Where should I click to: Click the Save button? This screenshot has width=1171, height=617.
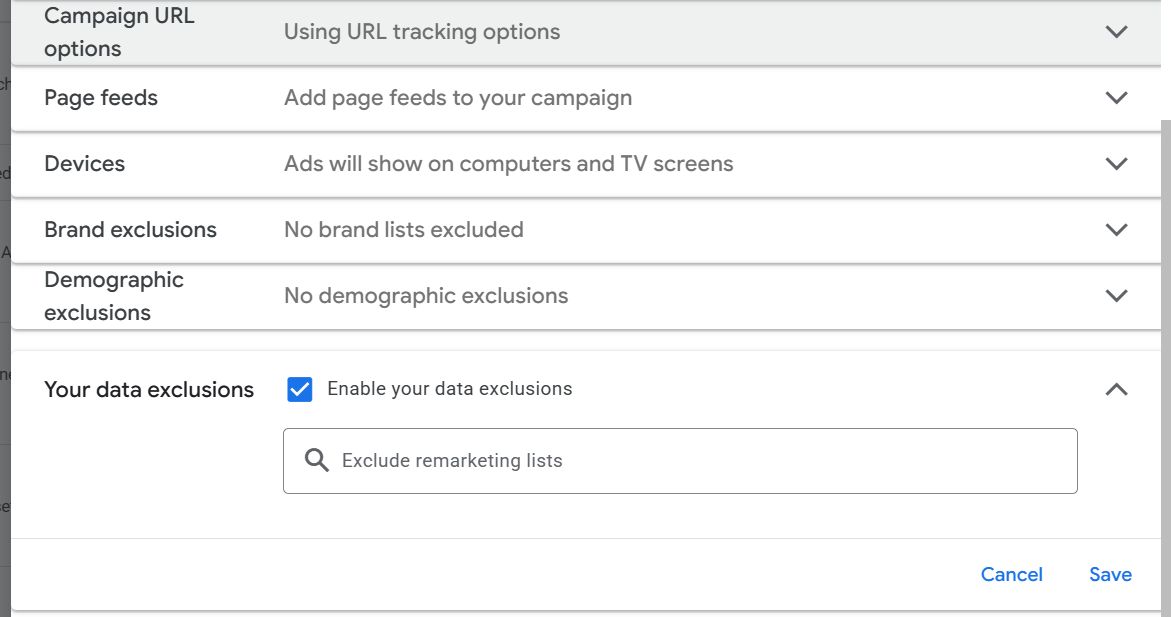coord(1110,574)
